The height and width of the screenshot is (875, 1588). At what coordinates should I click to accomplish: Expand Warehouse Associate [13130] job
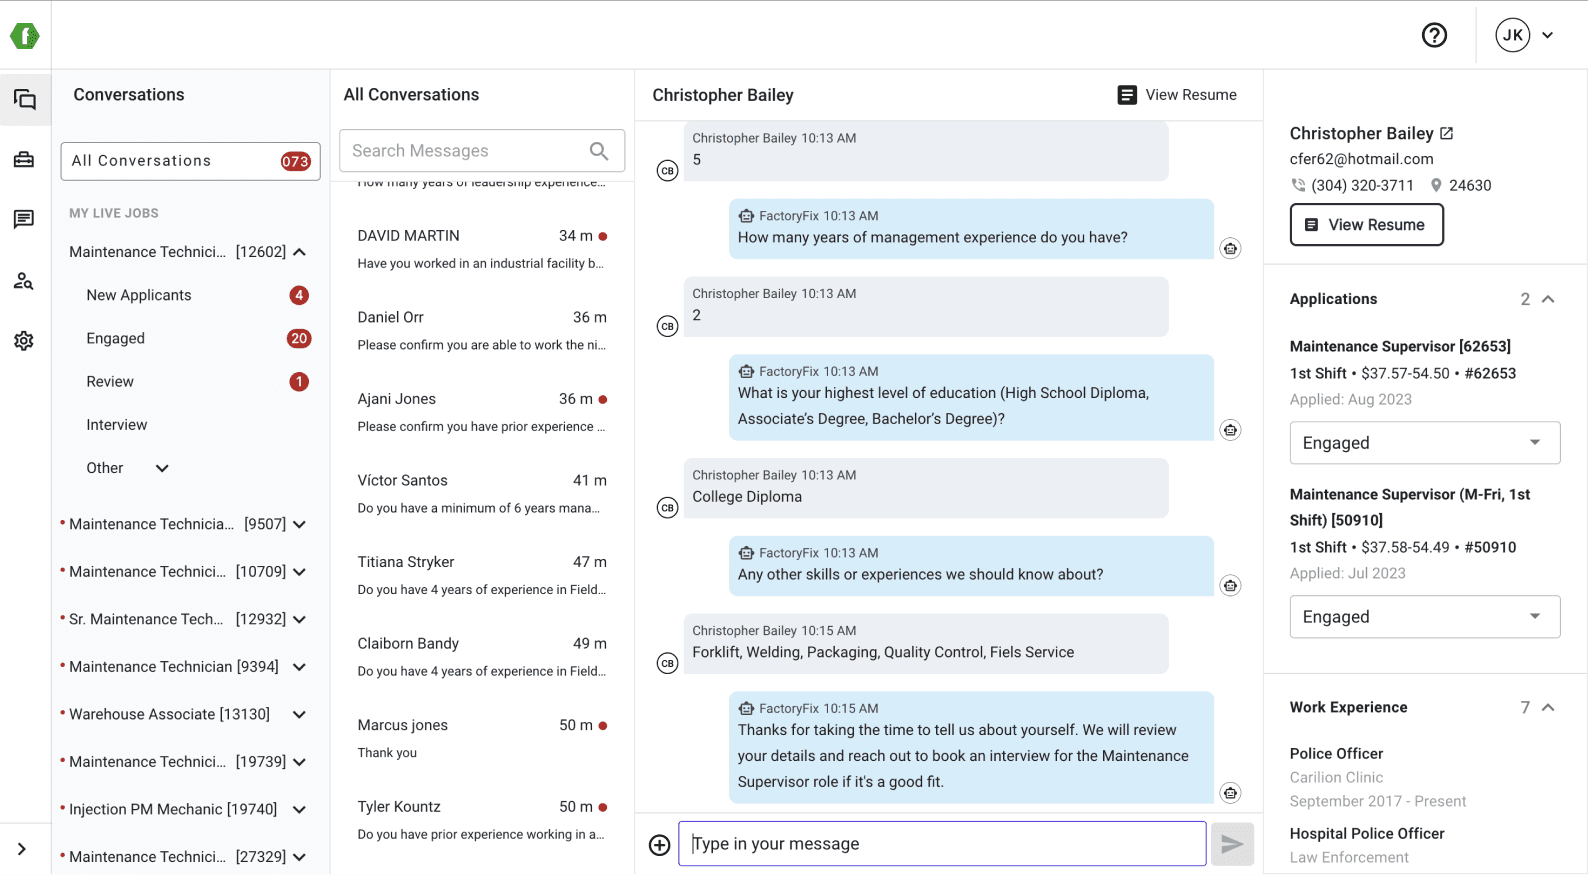click(x=299, y=714)
